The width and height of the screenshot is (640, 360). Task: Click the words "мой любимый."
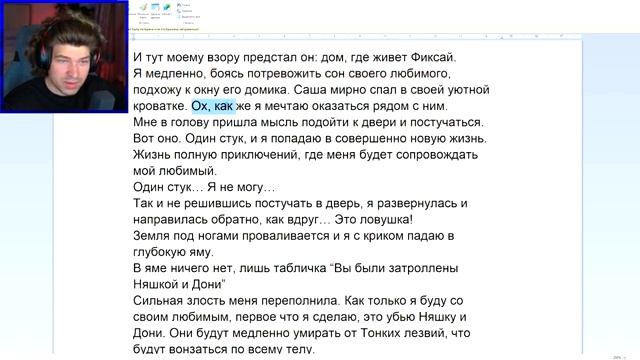[x=175, y=171]
